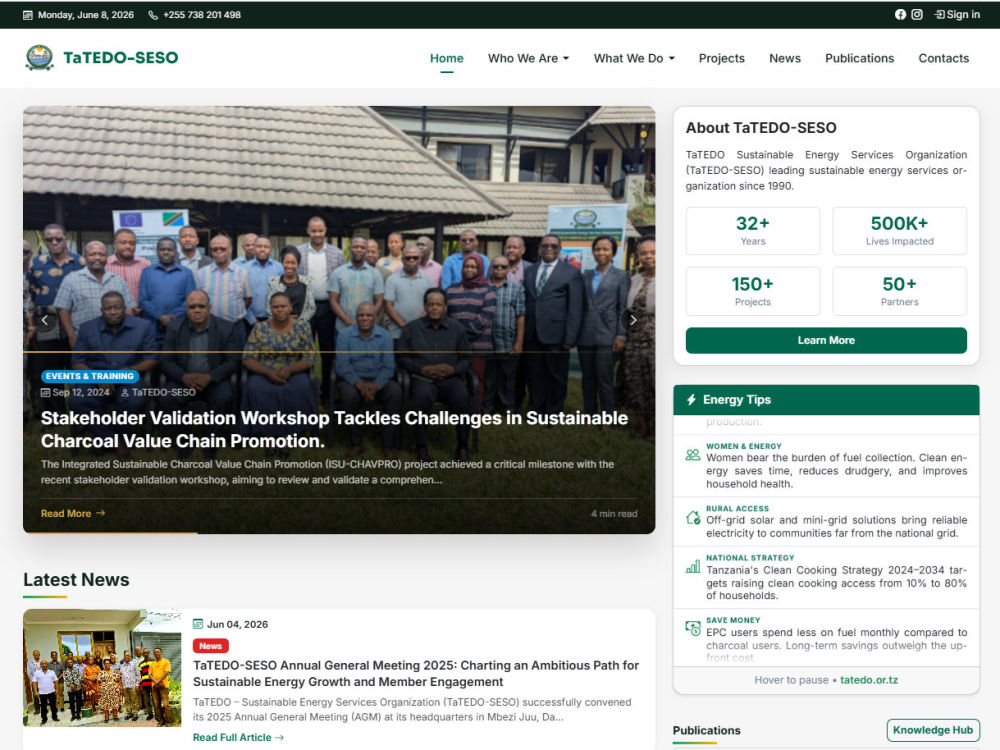Click the 4 min read label
Image resolution: width=1000 pixels, height=750 pixels.
tap(614, 513)
